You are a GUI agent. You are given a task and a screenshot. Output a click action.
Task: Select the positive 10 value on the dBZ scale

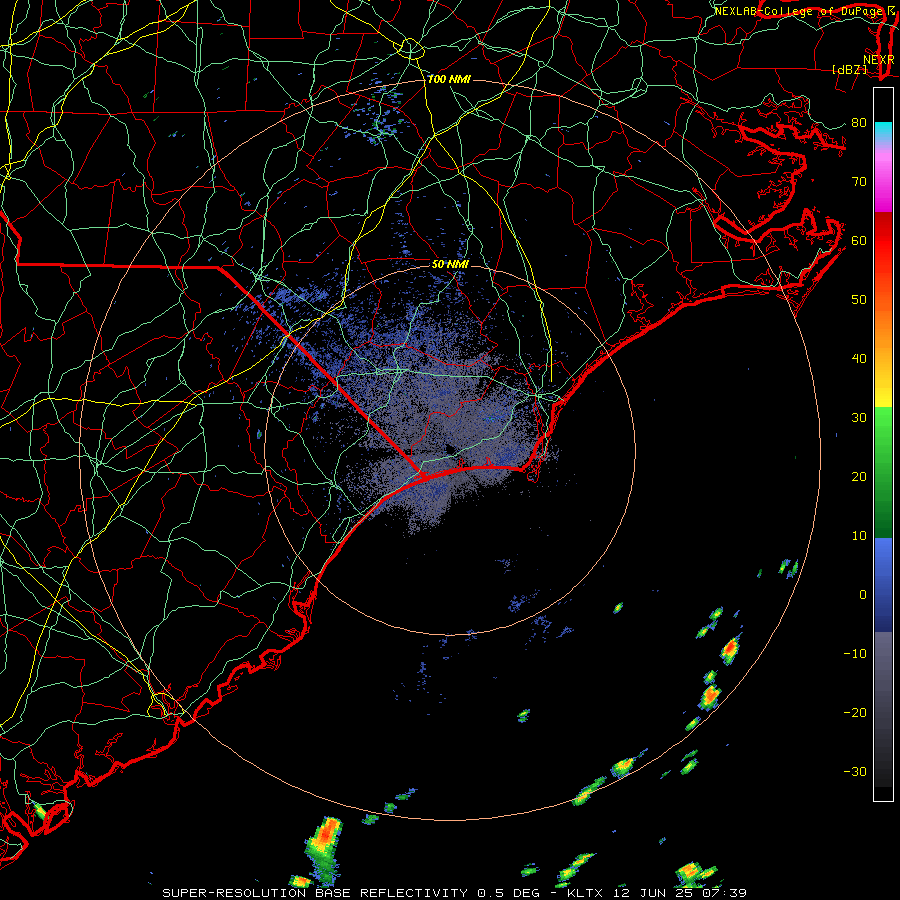click(859, 536)
